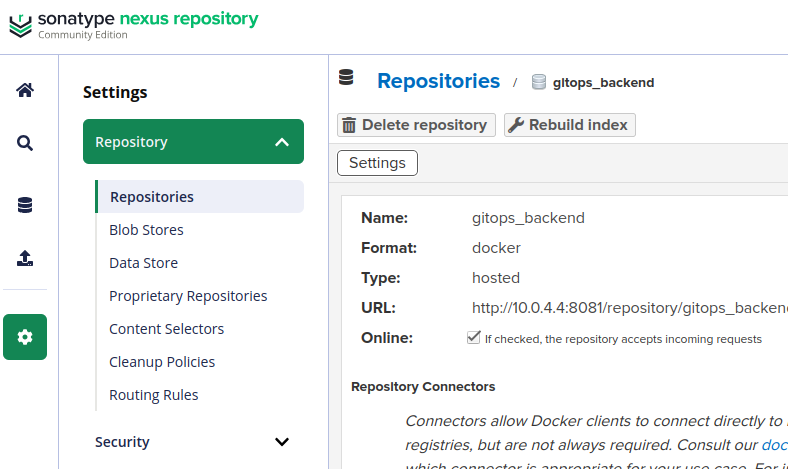Expand the Security section chevron

coord(282,442)
